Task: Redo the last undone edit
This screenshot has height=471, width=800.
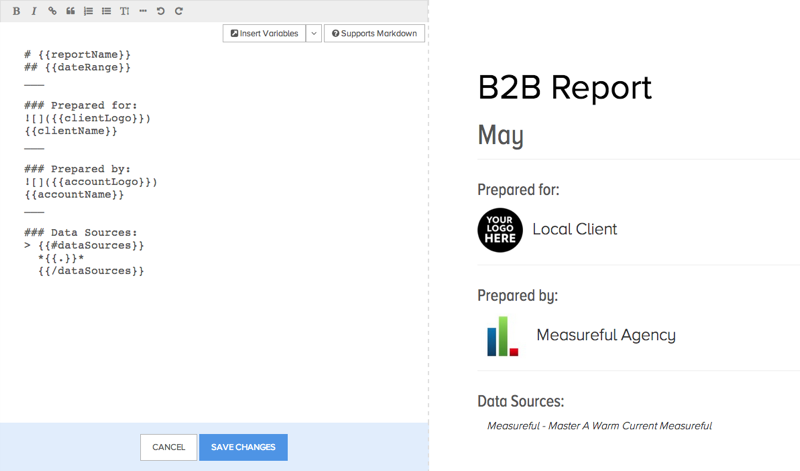Action: [x=179, y=11]
